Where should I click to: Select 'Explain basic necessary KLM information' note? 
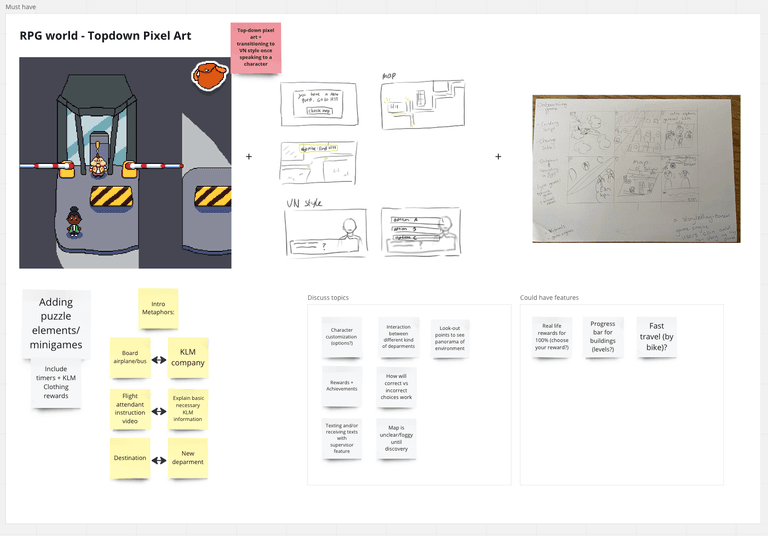[x=188, y=409]
